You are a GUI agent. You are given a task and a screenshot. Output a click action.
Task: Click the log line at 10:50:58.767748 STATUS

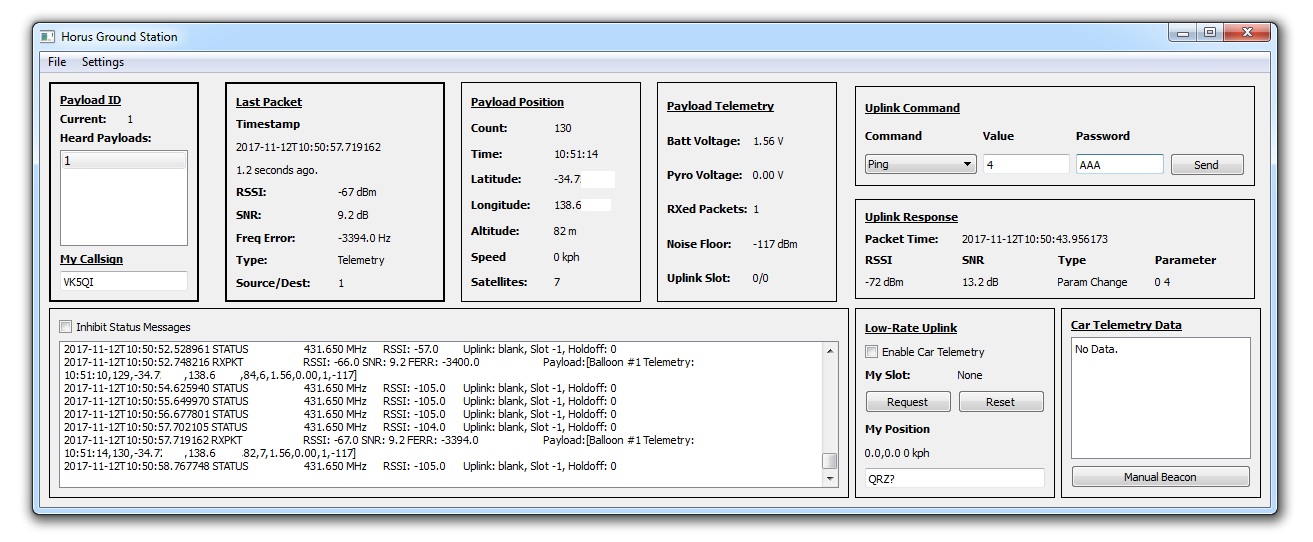pos(340,466)
